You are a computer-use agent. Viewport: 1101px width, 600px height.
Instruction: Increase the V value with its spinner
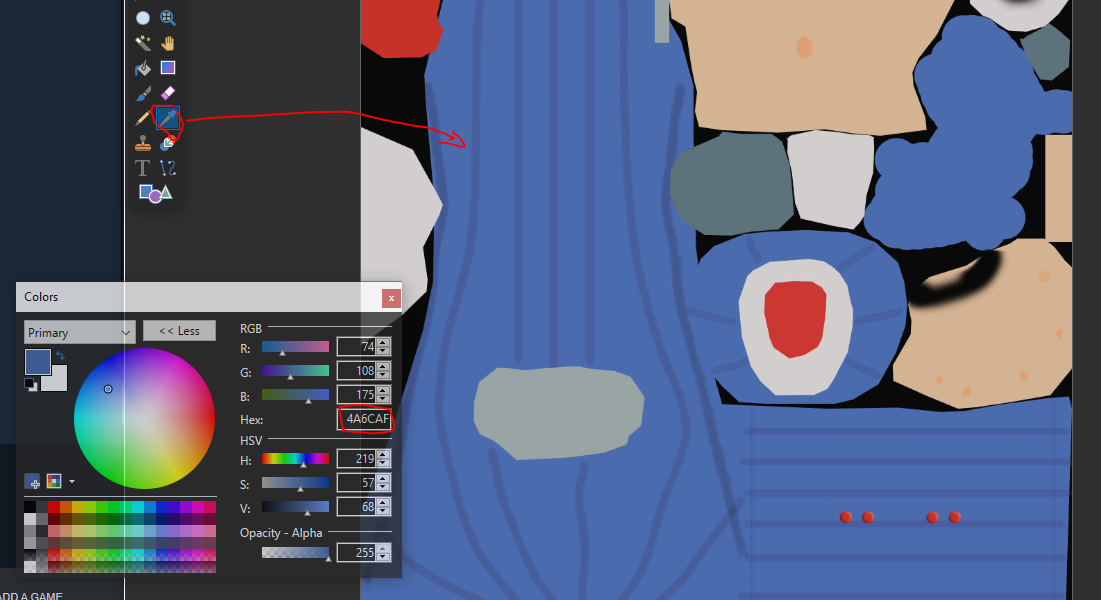[x=383, y=502]
